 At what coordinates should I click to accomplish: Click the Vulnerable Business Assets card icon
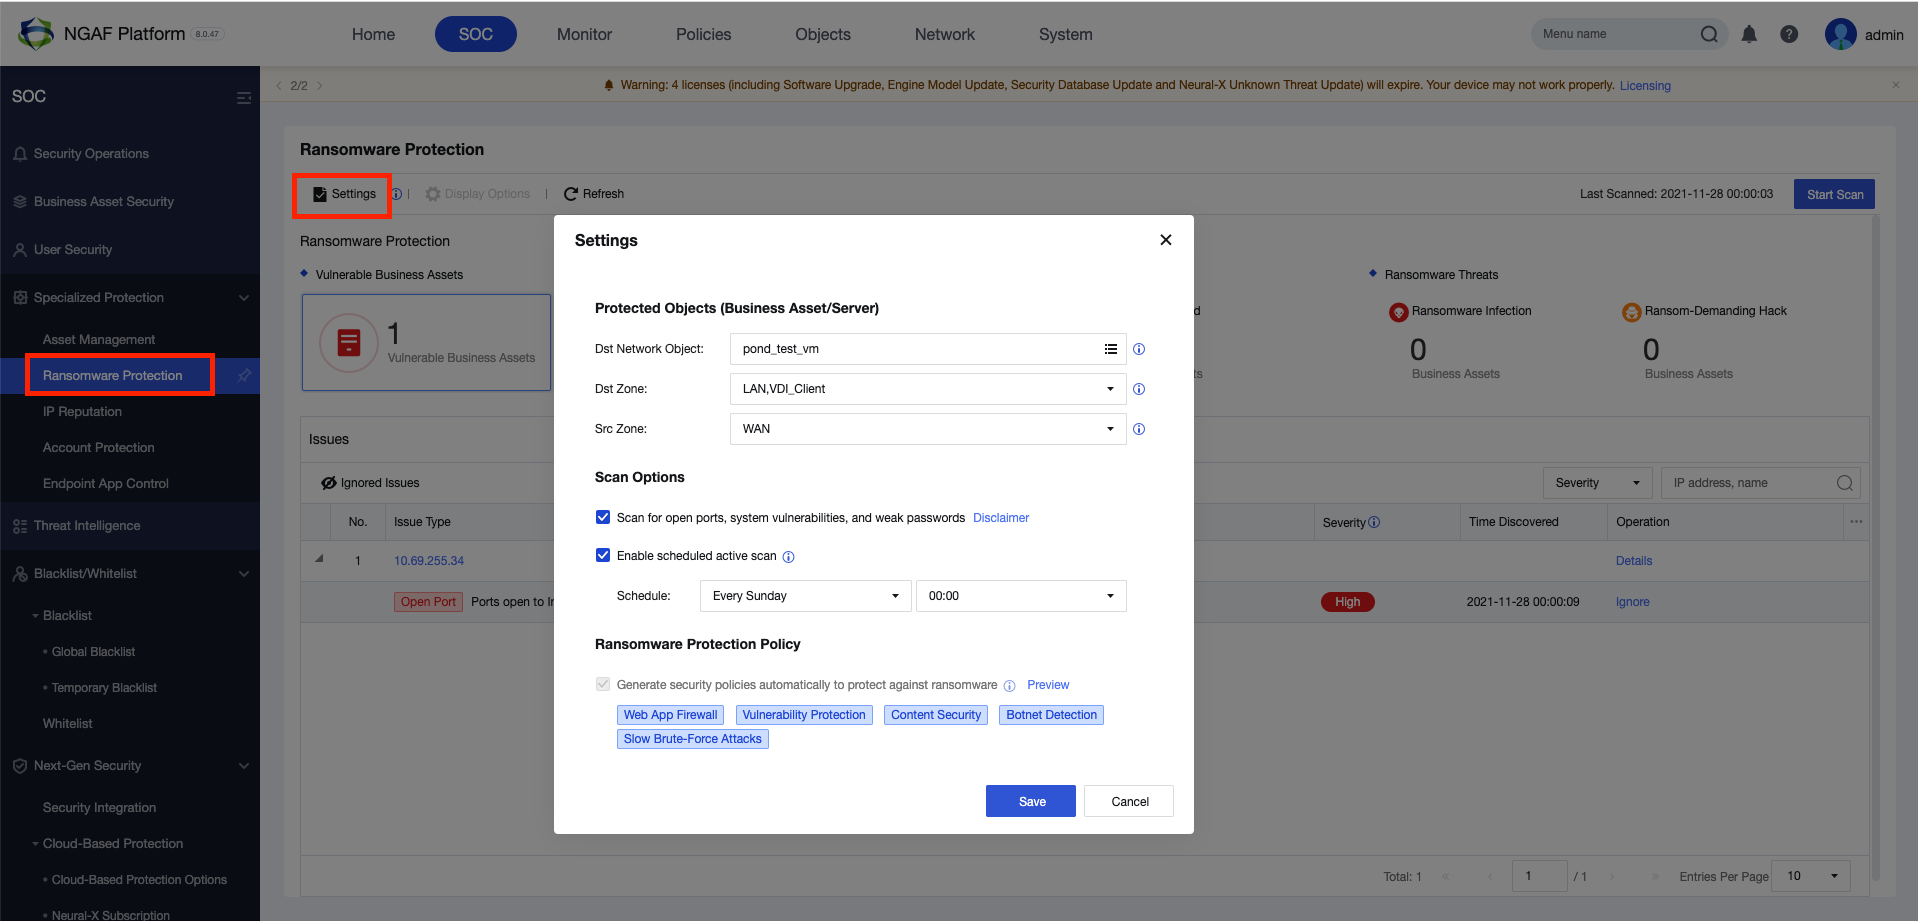[349, 343]
